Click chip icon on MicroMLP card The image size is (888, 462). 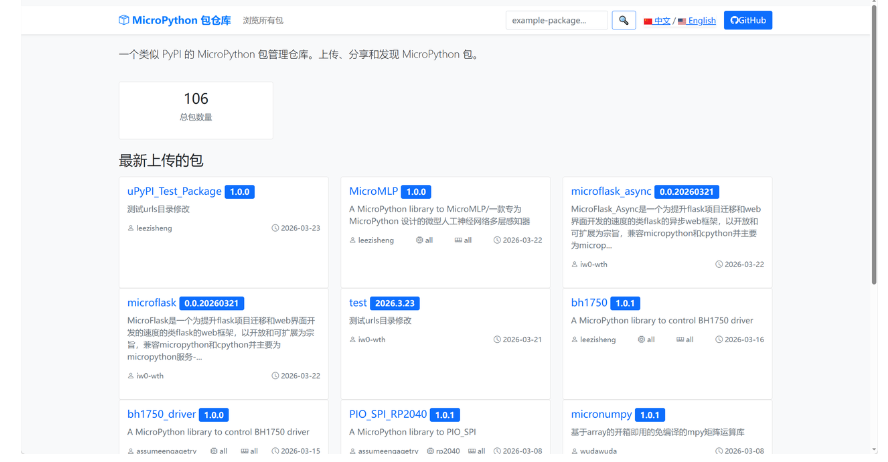pyautogui.click(x=420, y=240)
